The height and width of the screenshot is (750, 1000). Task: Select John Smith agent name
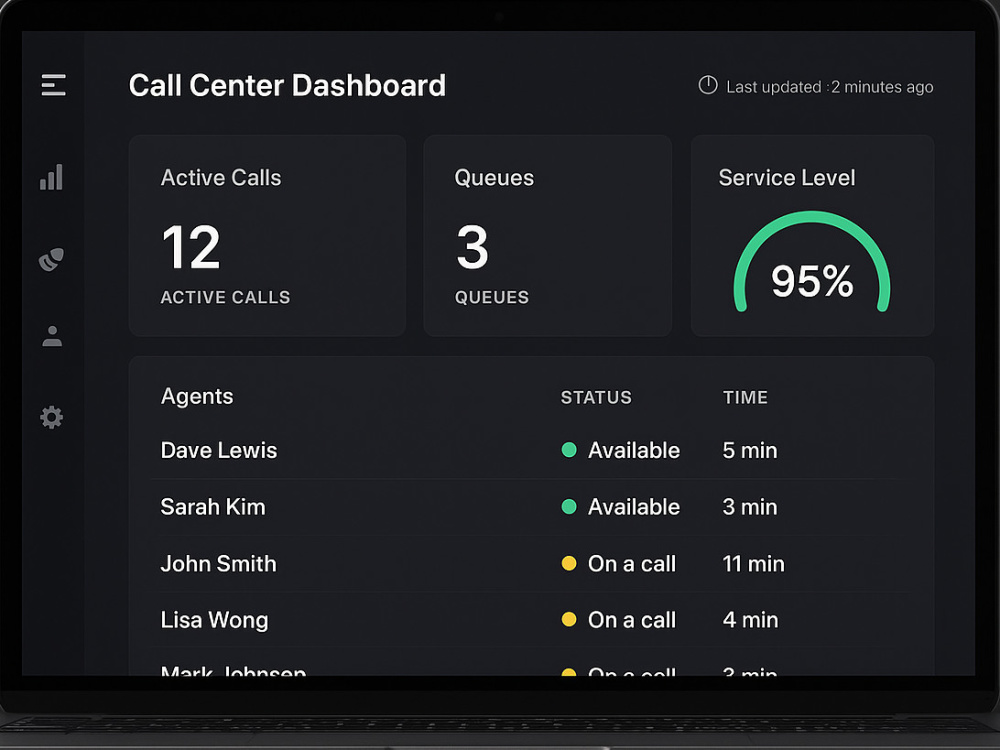tap(219, 564)
